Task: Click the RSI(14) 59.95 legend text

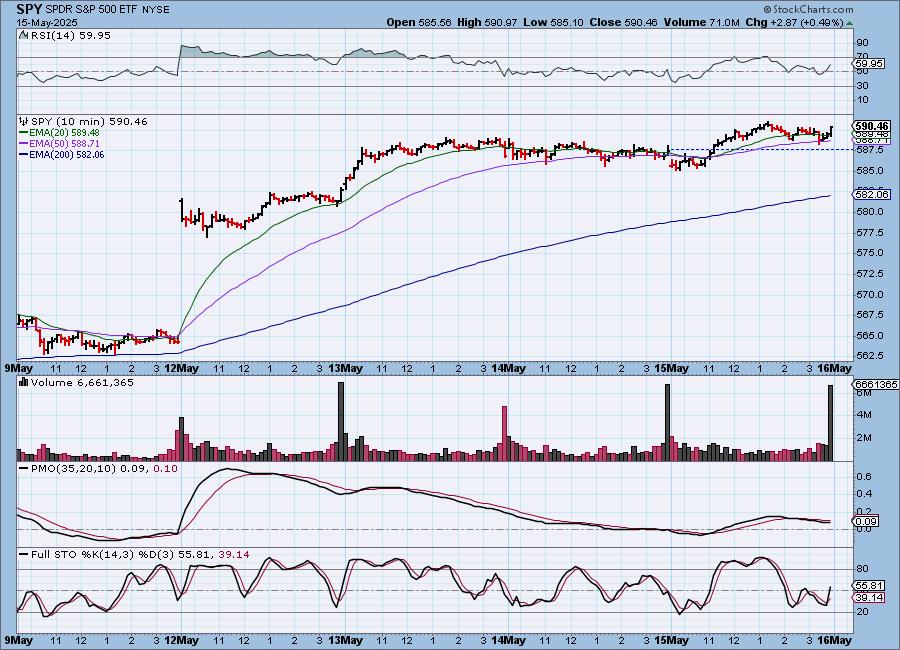Action: point(70,35)
